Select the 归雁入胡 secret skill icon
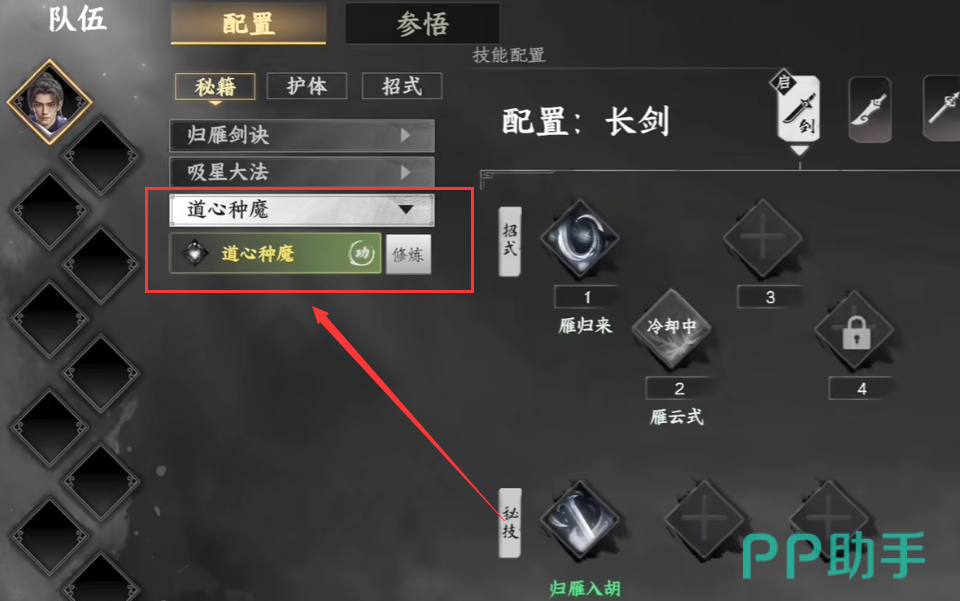Viewport: 960px width, 601px height. pyautogui.click(x=579, y=520)
